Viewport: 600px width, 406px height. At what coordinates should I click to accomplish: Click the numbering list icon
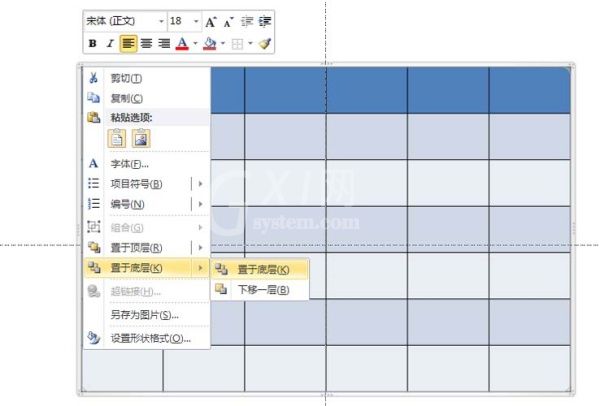coord(93,204)
